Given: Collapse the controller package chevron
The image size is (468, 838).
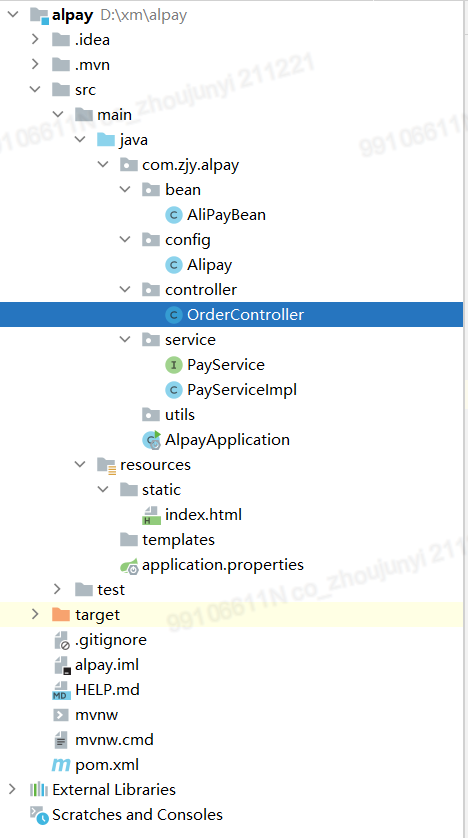Looking at the screenshot, I should [125, 290].
